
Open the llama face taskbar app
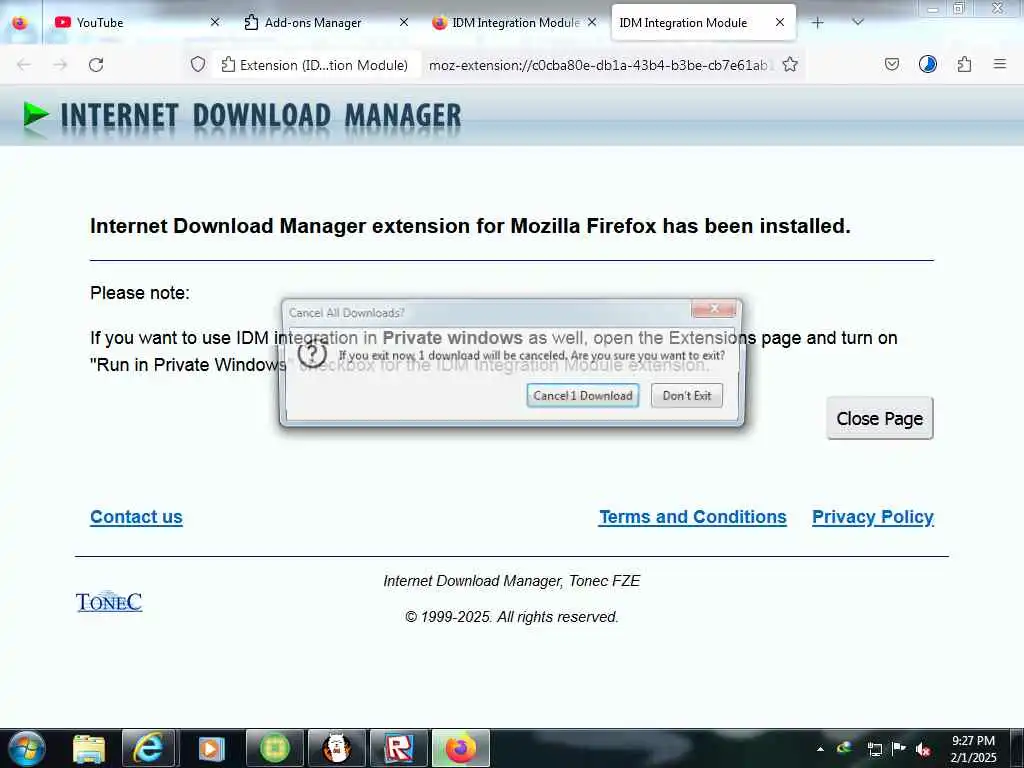(x=337, y=748)
